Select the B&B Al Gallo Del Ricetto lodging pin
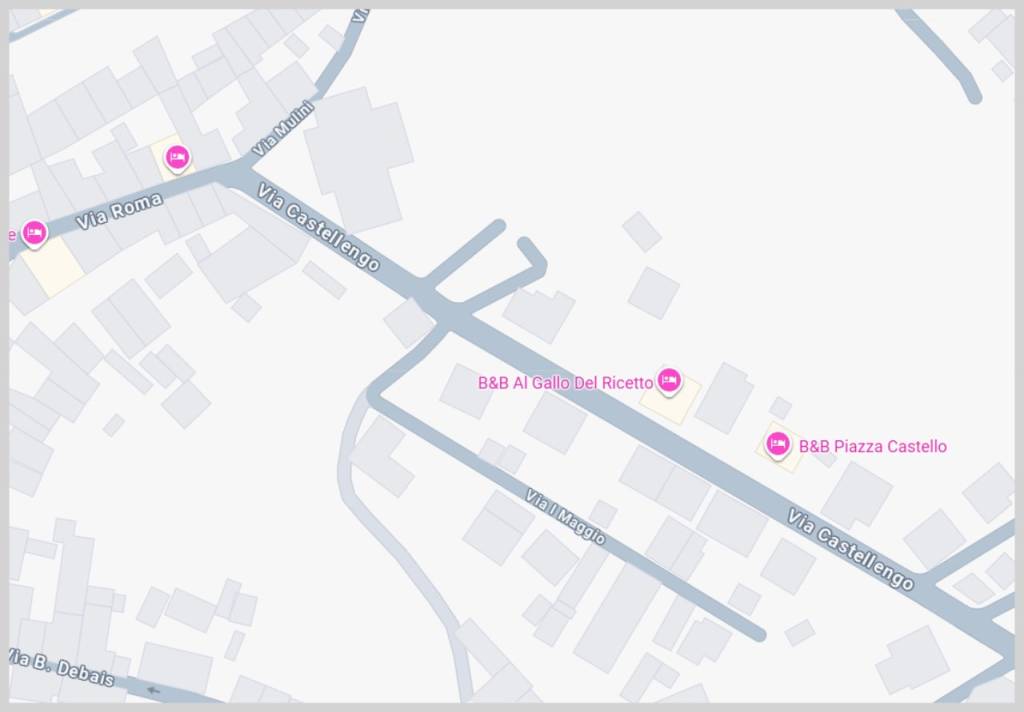The width and height of the screenshot is (1024, 712). tap(668, 381)
